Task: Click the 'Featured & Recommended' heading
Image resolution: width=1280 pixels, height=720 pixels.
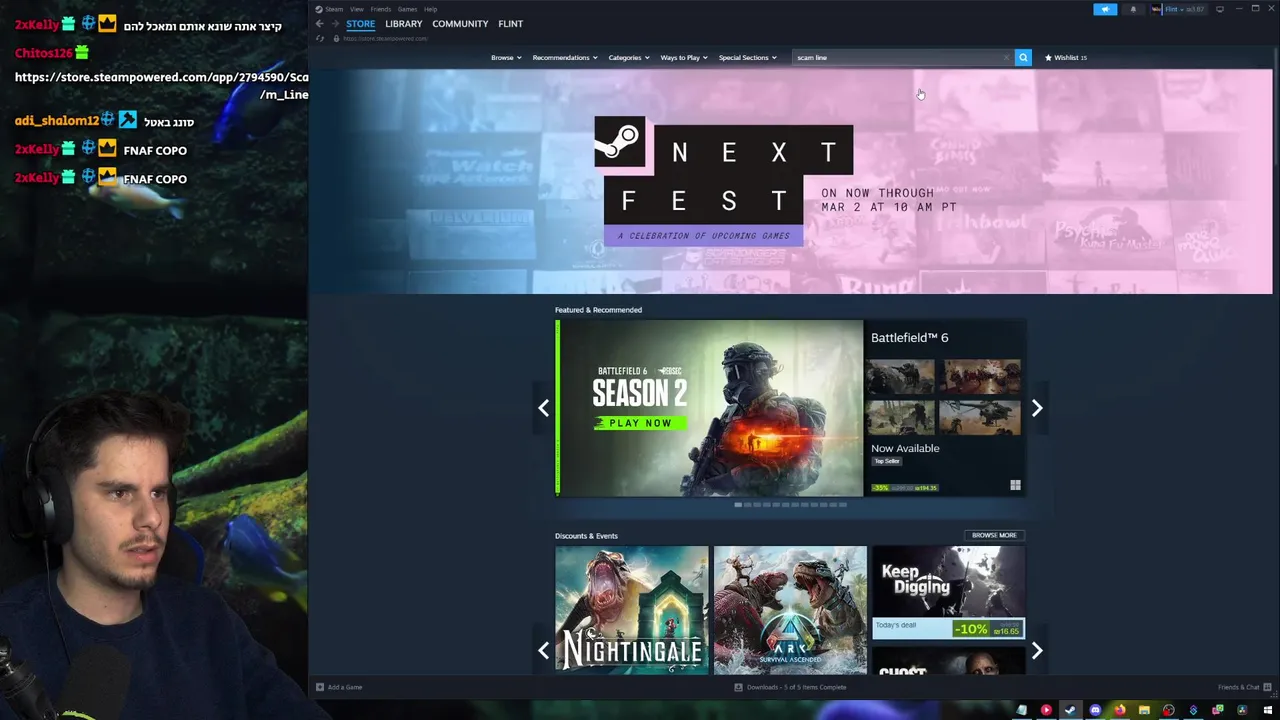Action: tap(598, 310)
